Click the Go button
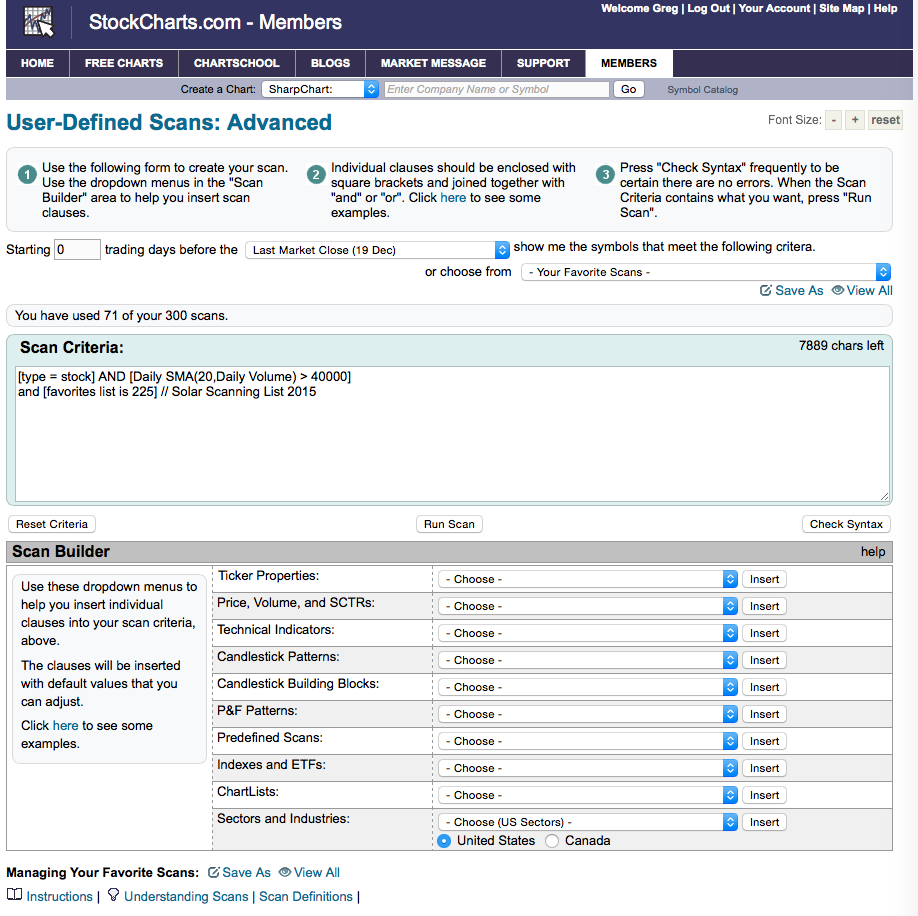The width and height of the screenshot is (918, 916). [628, 89]
